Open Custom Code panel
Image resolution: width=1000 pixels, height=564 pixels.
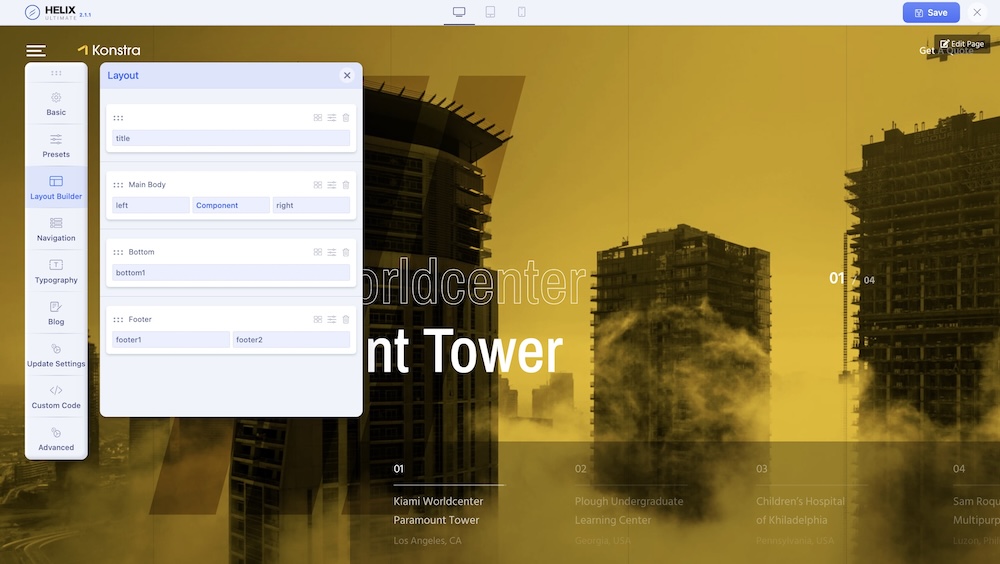click(x=56, y=397)
